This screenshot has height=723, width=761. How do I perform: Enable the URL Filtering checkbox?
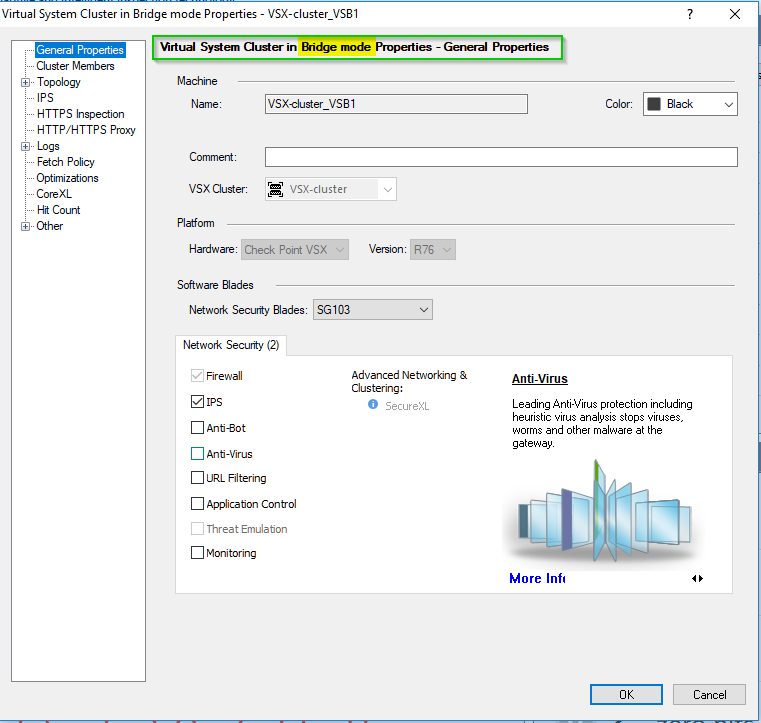(x=197, y=478)
